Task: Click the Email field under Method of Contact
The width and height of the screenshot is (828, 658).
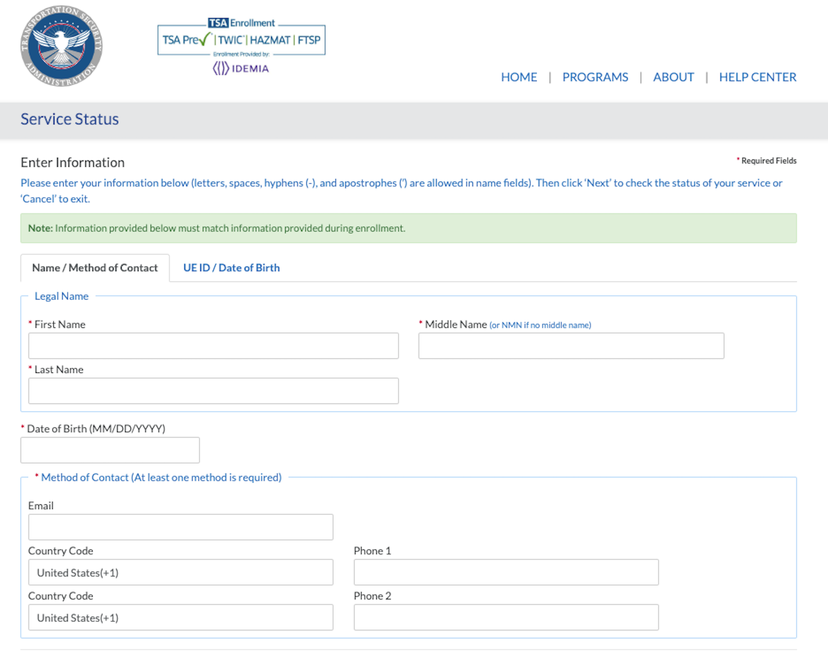Action: point(180,527)
